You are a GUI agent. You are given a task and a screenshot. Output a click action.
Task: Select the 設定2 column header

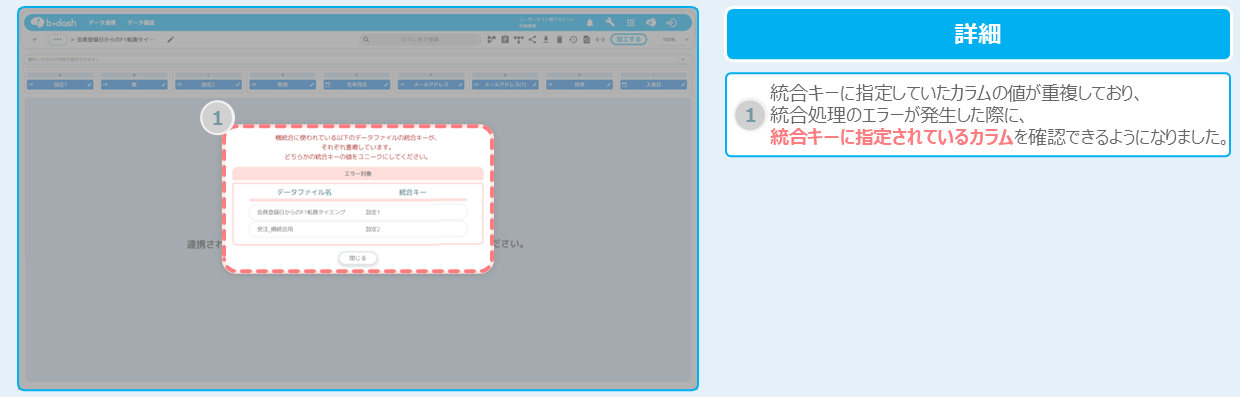208,84
